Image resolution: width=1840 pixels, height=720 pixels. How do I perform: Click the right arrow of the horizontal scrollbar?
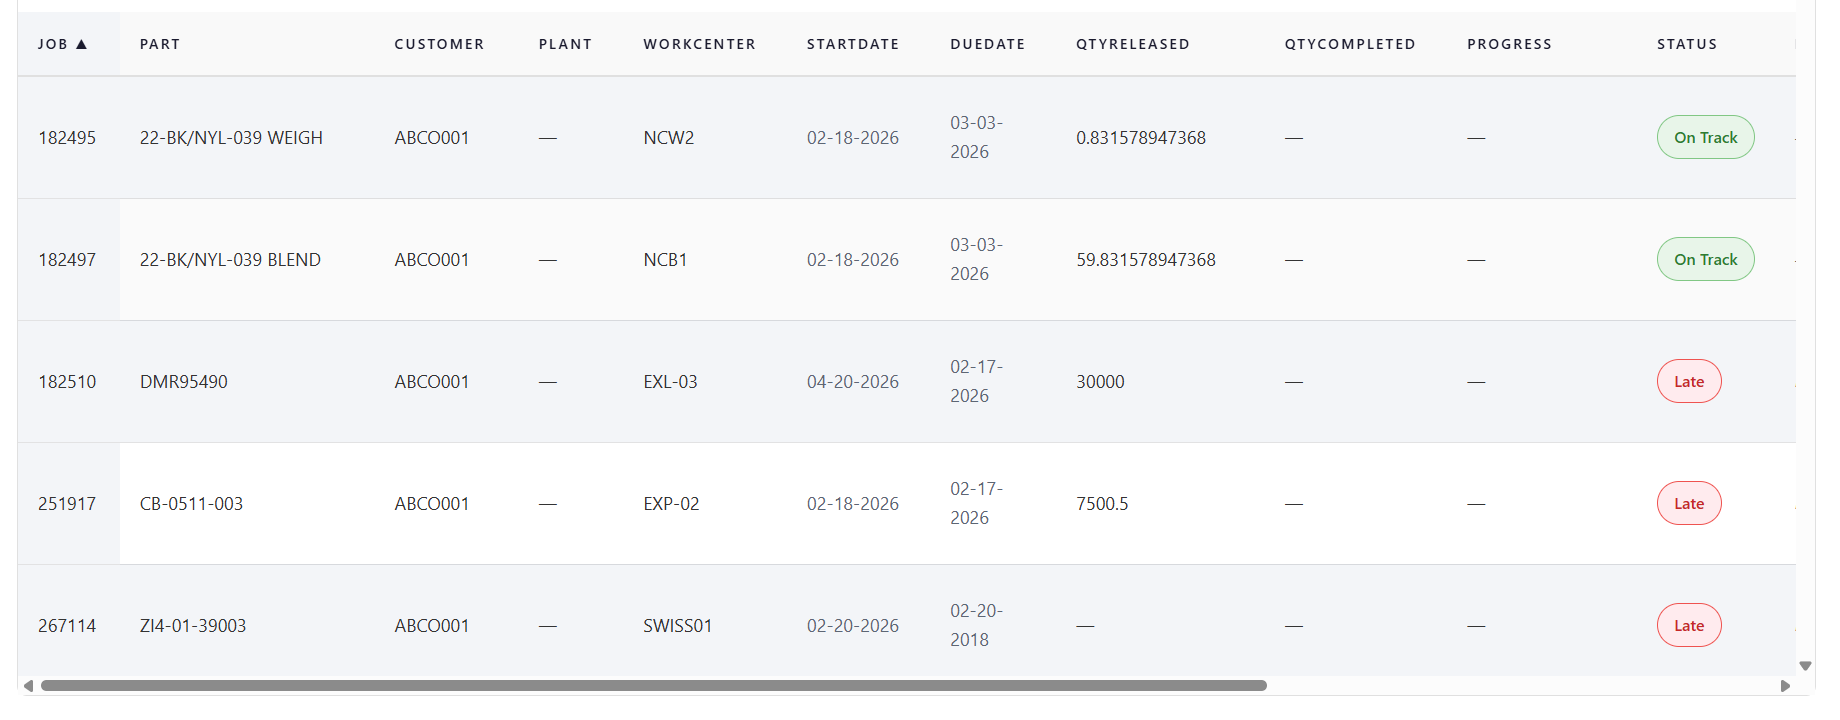pos(1786,686)
